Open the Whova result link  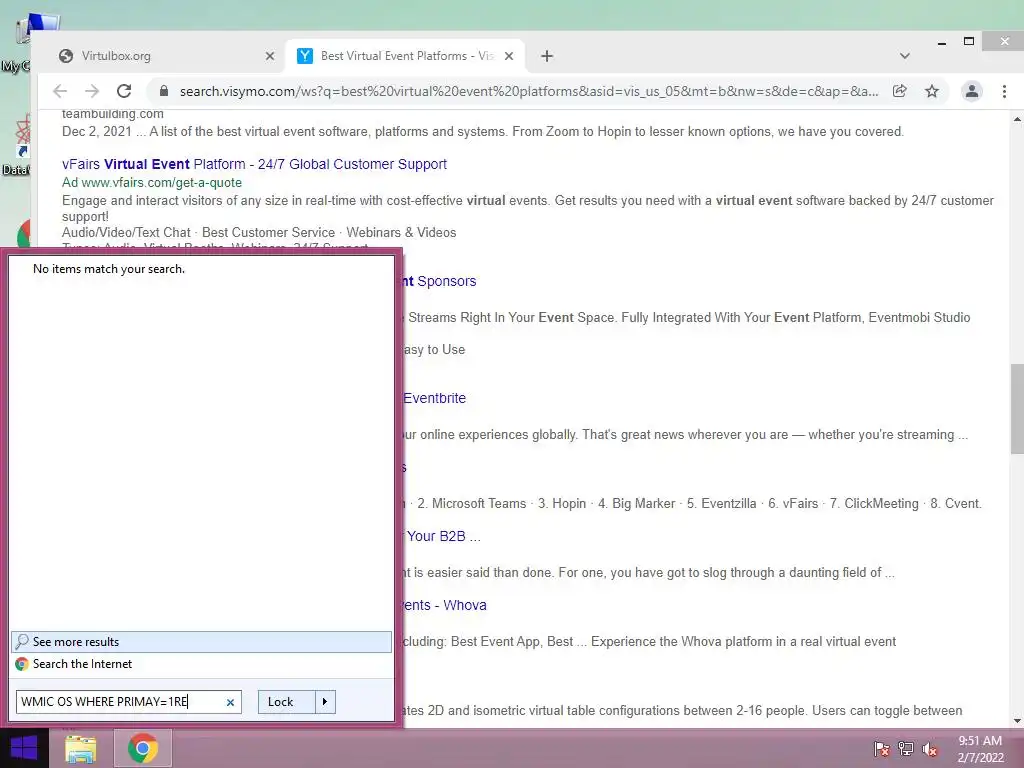pyautogui.click(x=445, y=605)
